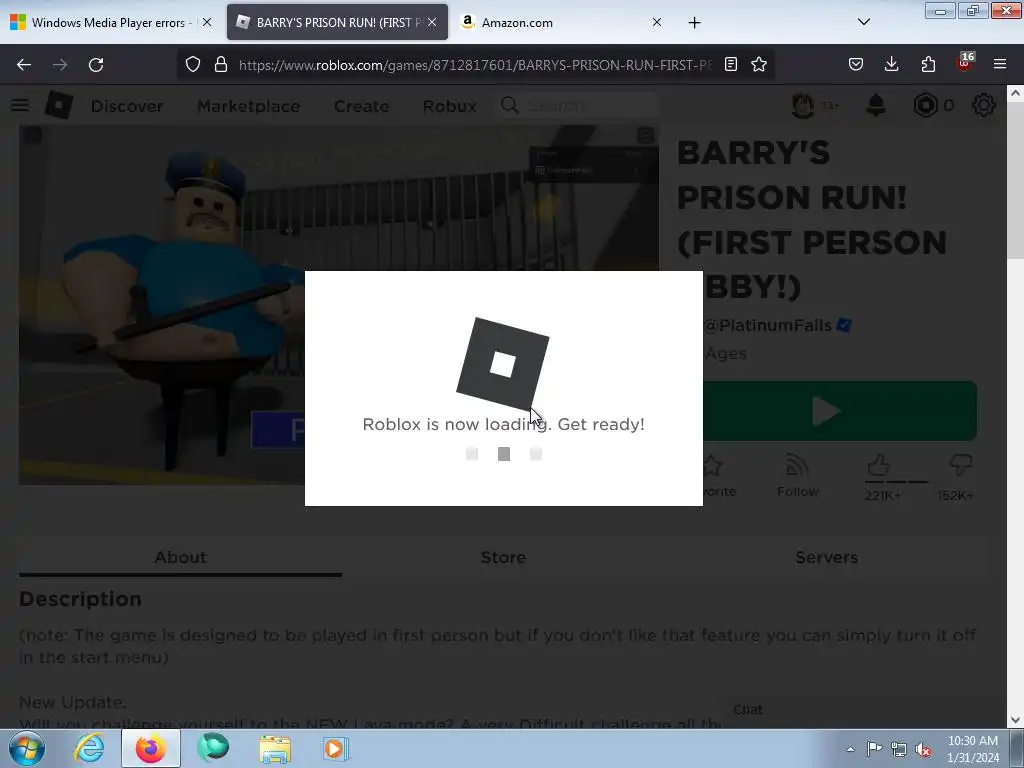Viewport: 1024px width, 768px height.
Task: Select the Servers tab
Action: click(827, 557)
